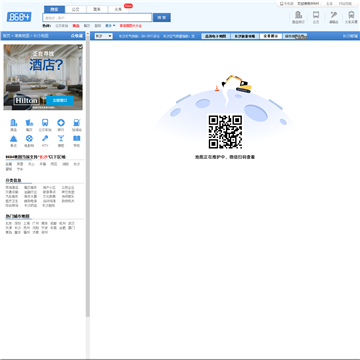Click the fullscreen display button in map bar
The width and height of the screenshot is (360, 360).
(x=271, y=36)
